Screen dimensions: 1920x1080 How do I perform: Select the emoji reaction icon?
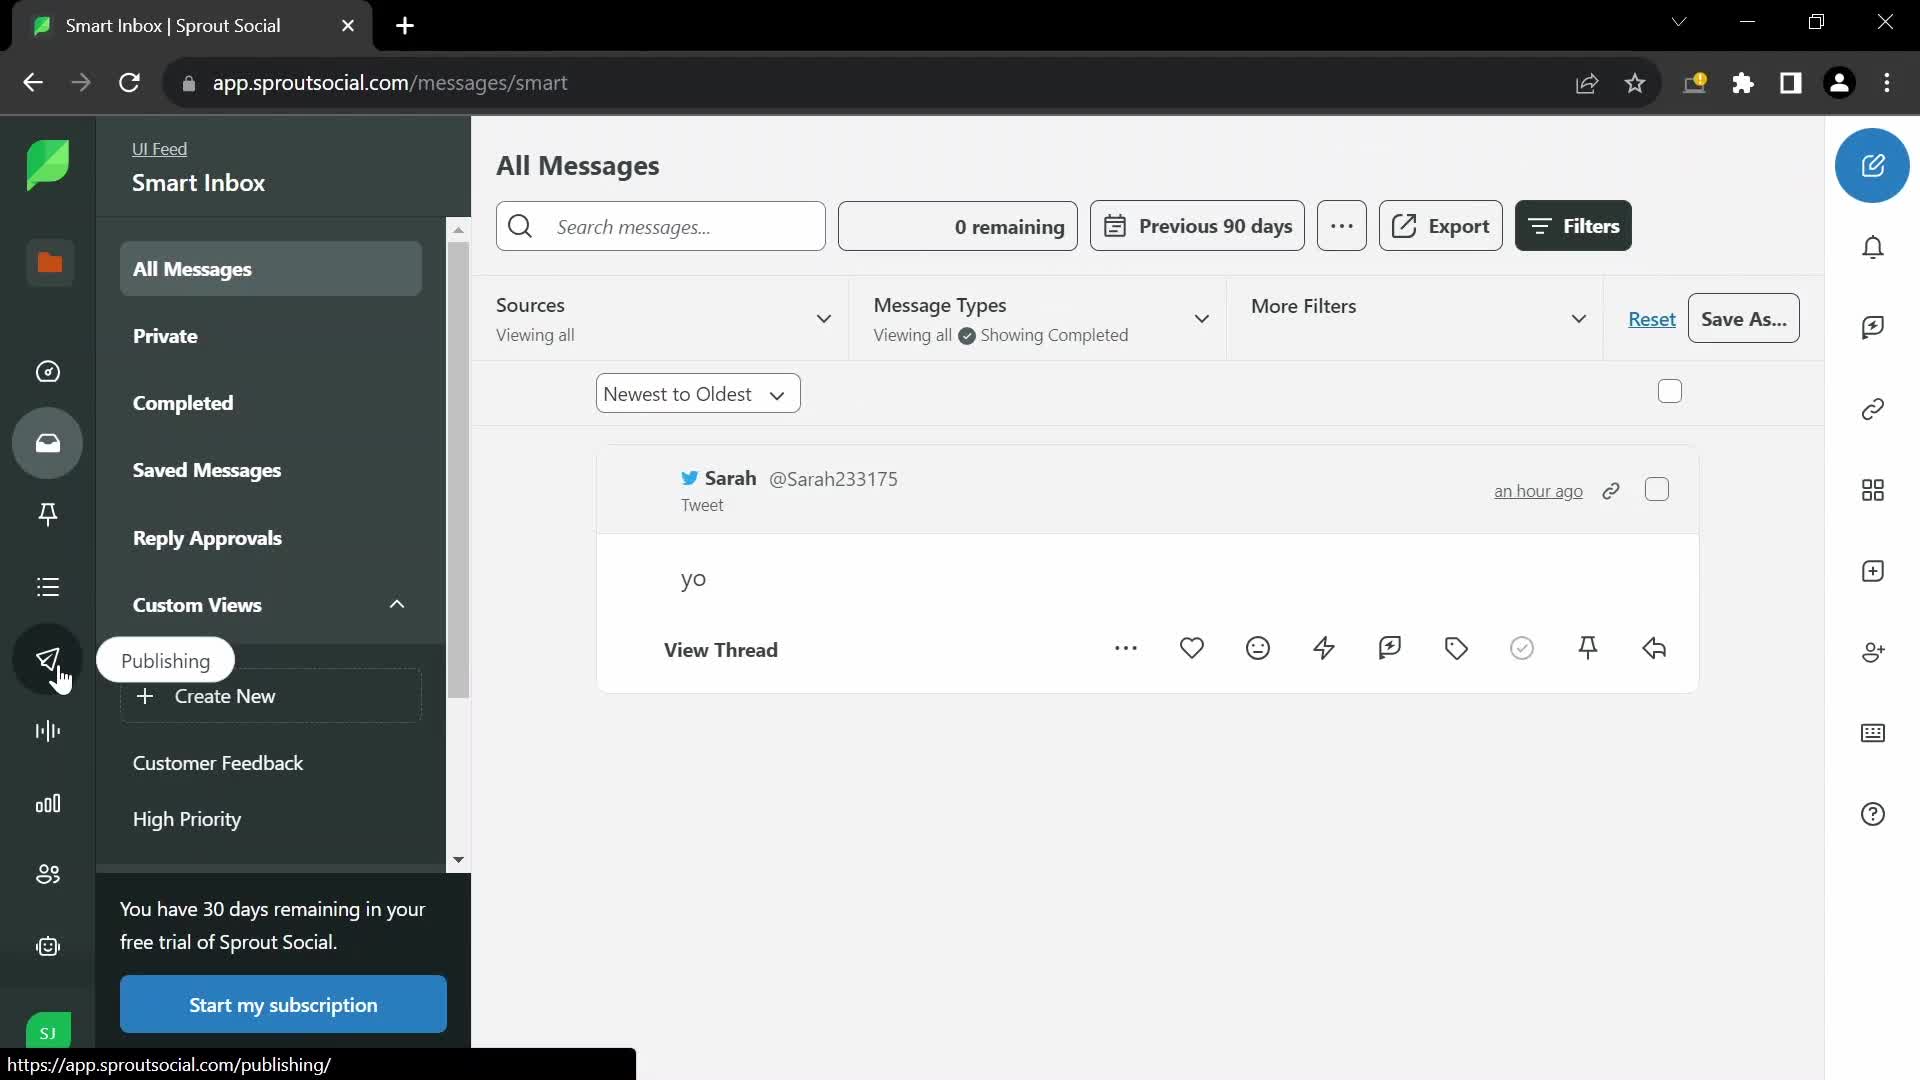(x=1258, y=649)
